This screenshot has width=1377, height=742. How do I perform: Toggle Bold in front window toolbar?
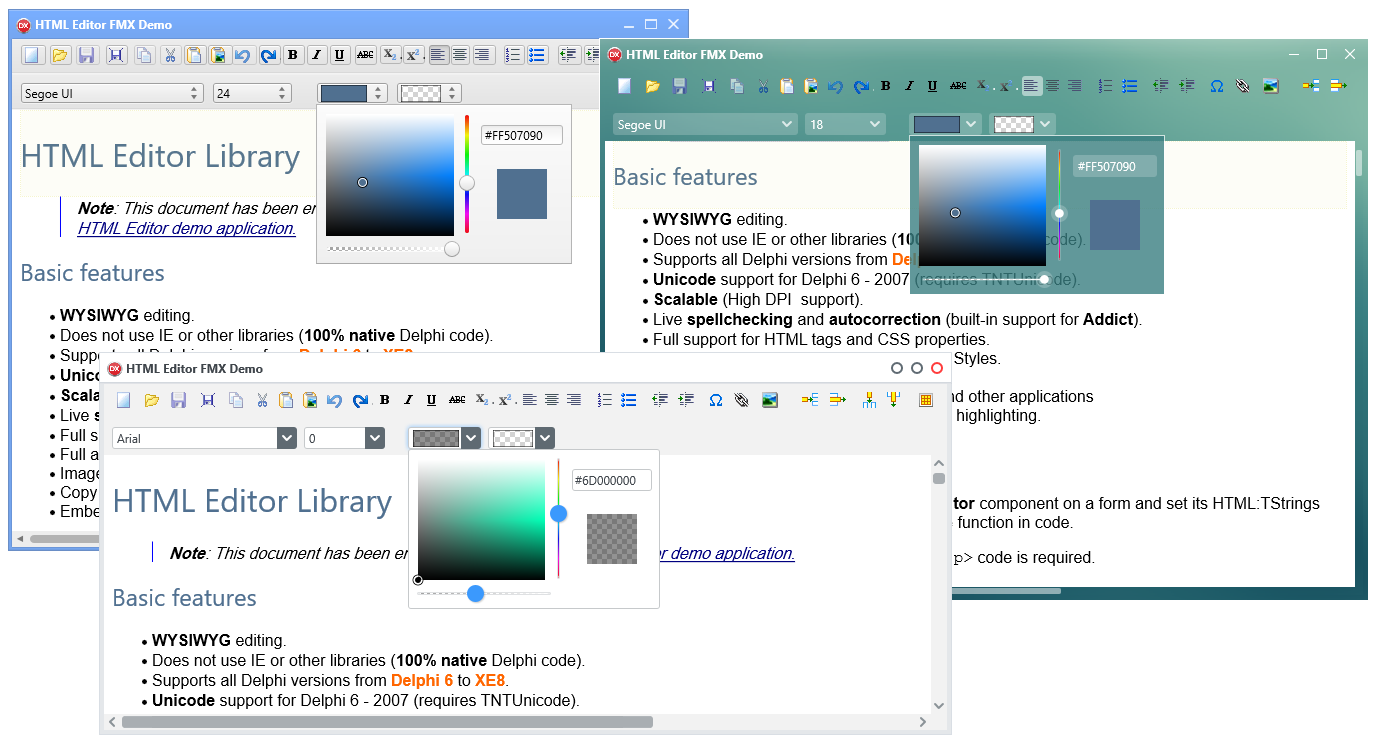385,400
